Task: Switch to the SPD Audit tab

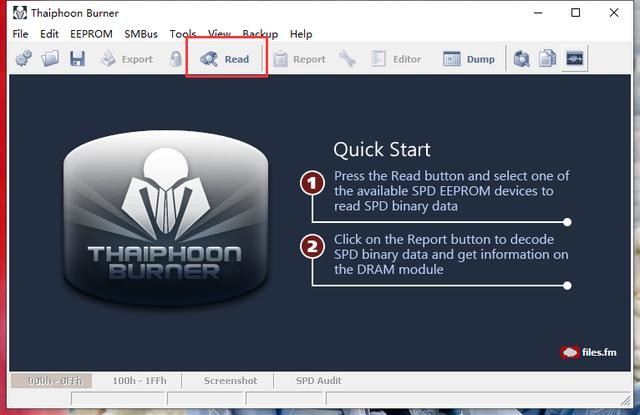Action: [318, 381]
